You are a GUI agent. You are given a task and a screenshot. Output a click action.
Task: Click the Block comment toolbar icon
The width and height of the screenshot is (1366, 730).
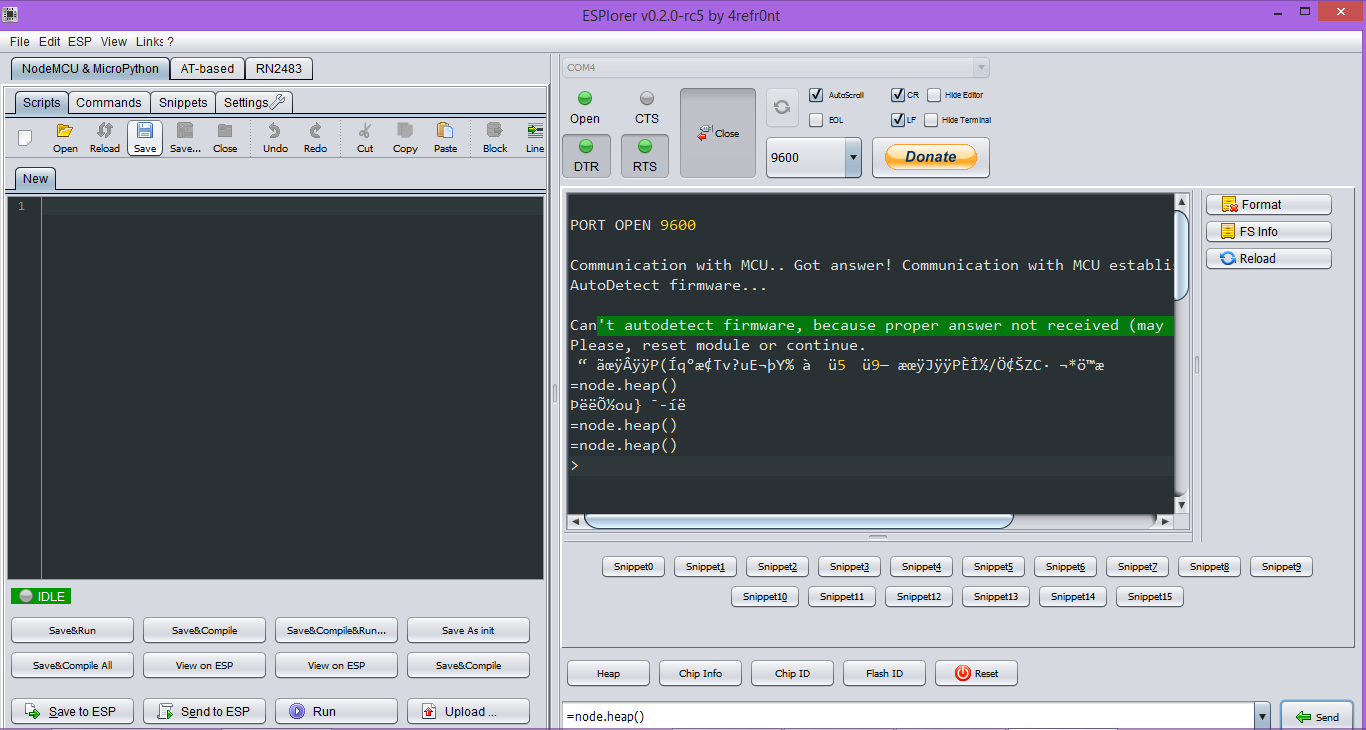coord(495,137)
